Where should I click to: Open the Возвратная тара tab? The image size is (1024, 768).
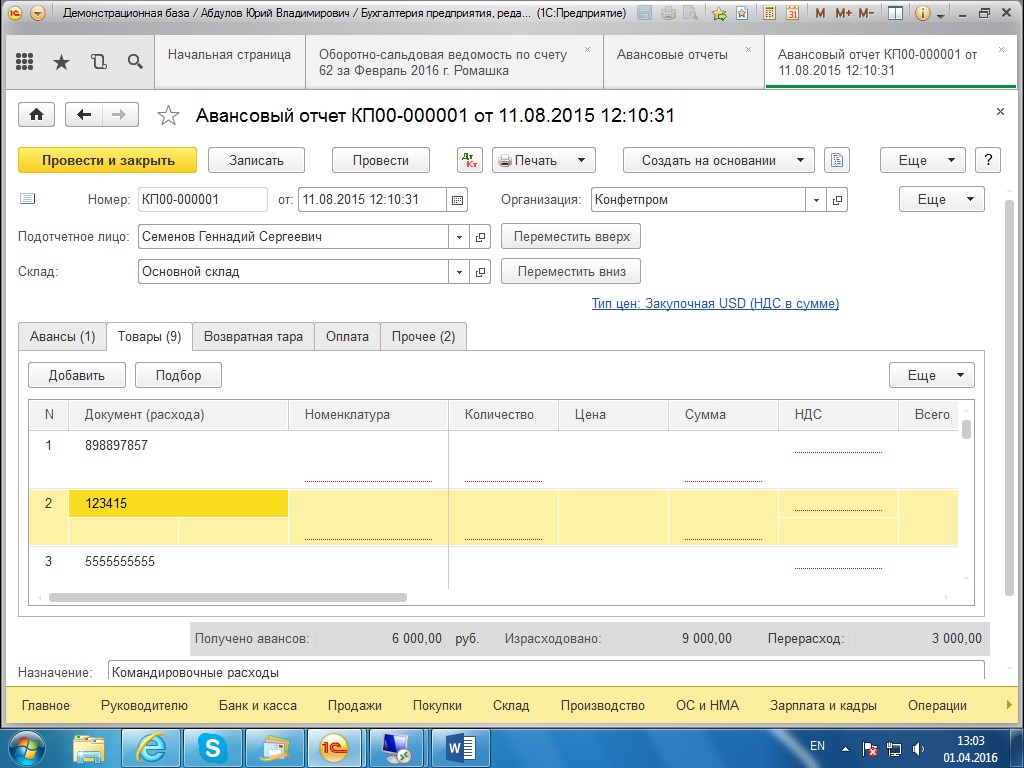253,337
